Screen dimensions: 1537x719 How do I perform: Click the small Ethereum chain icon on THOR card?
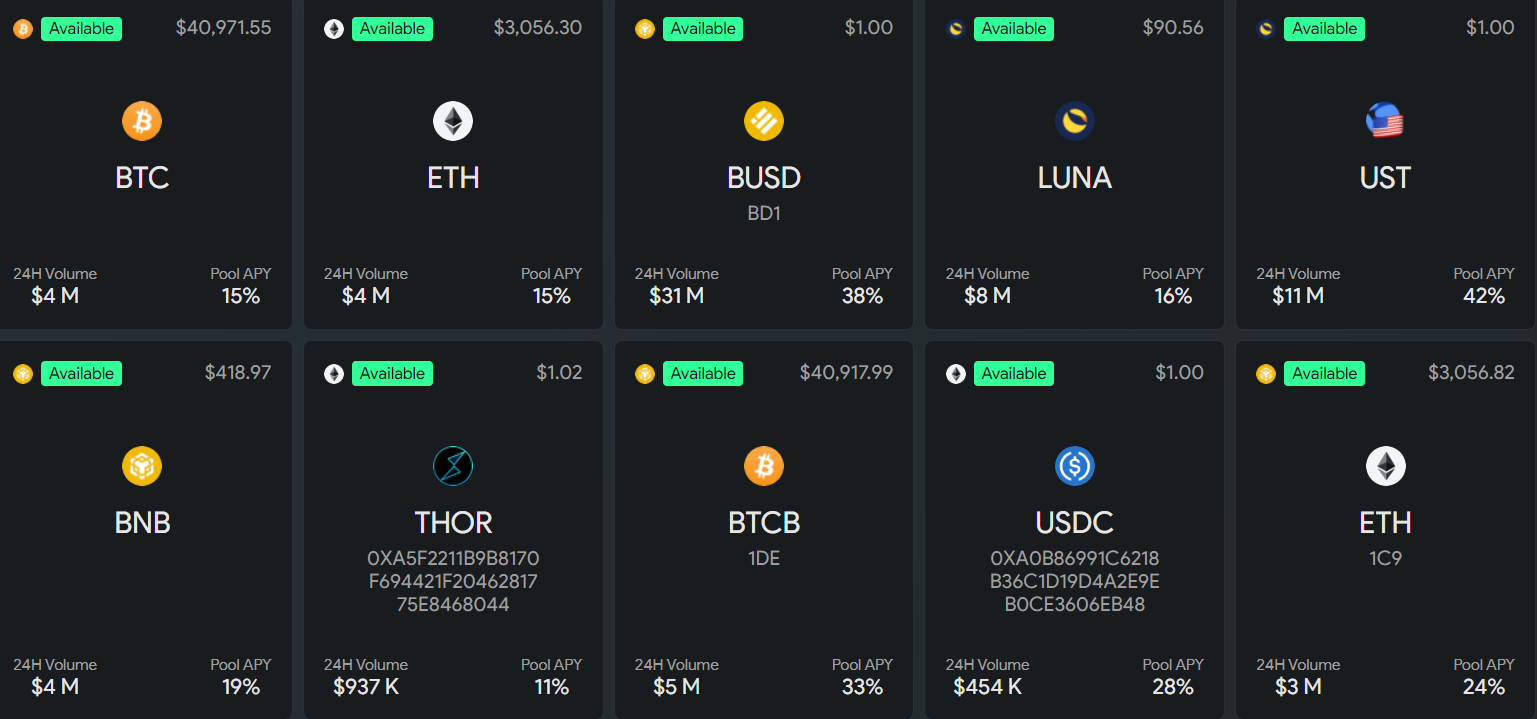(334, 374)
